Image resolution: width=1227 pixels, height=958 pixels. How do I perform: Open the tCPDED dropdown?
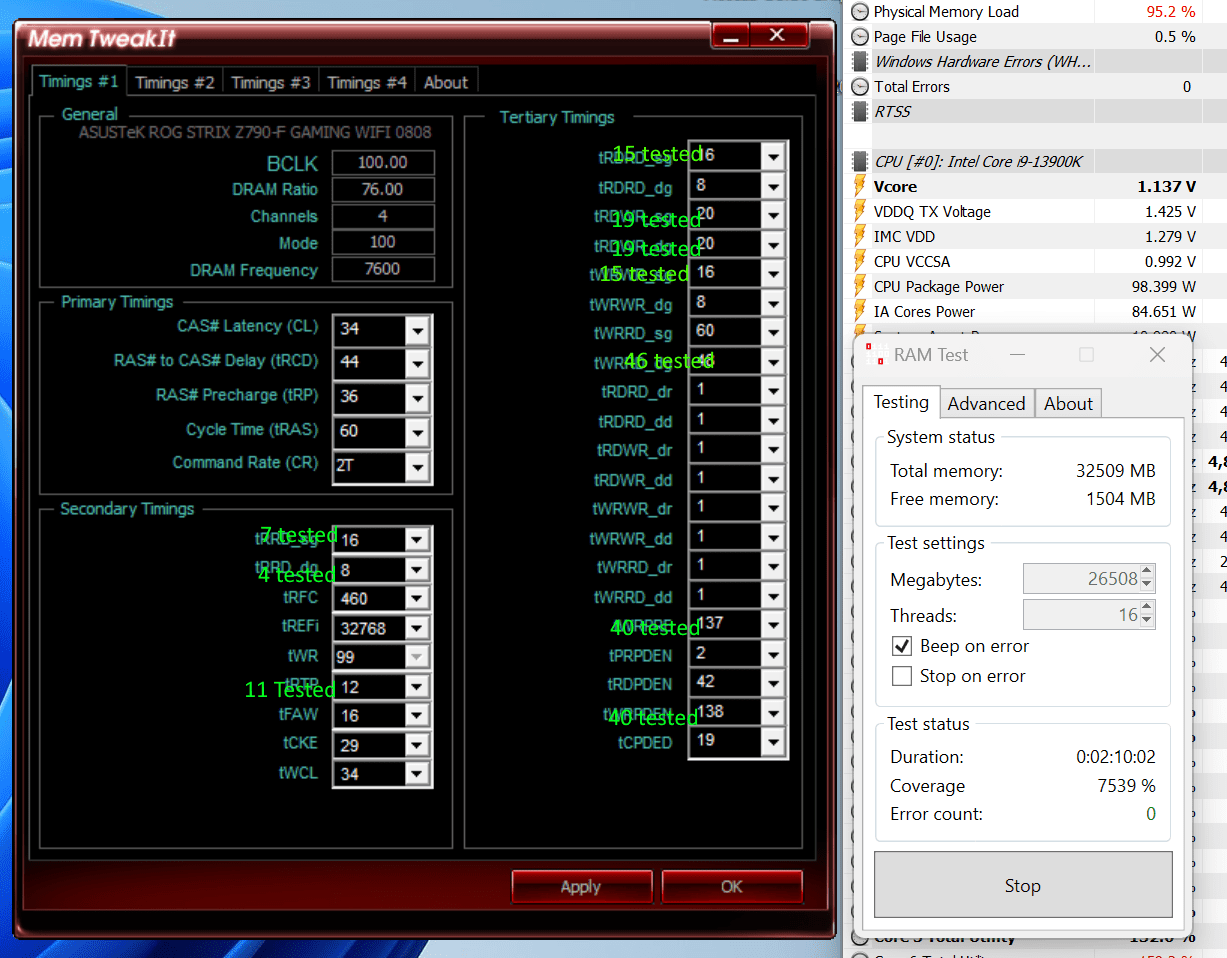tap(773, 742)
